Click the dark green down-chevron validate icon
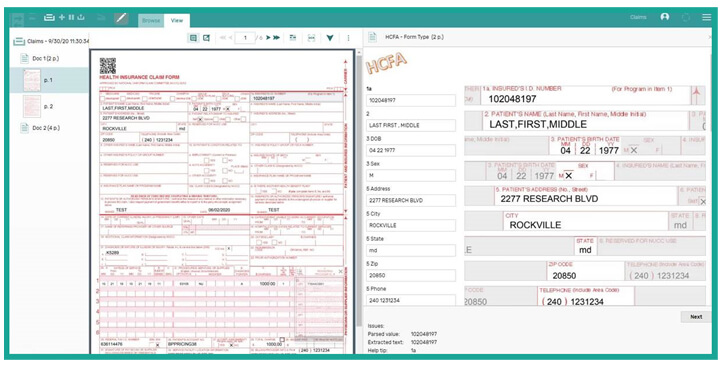This screenshot has height=366, width=722. click(330, 38)
